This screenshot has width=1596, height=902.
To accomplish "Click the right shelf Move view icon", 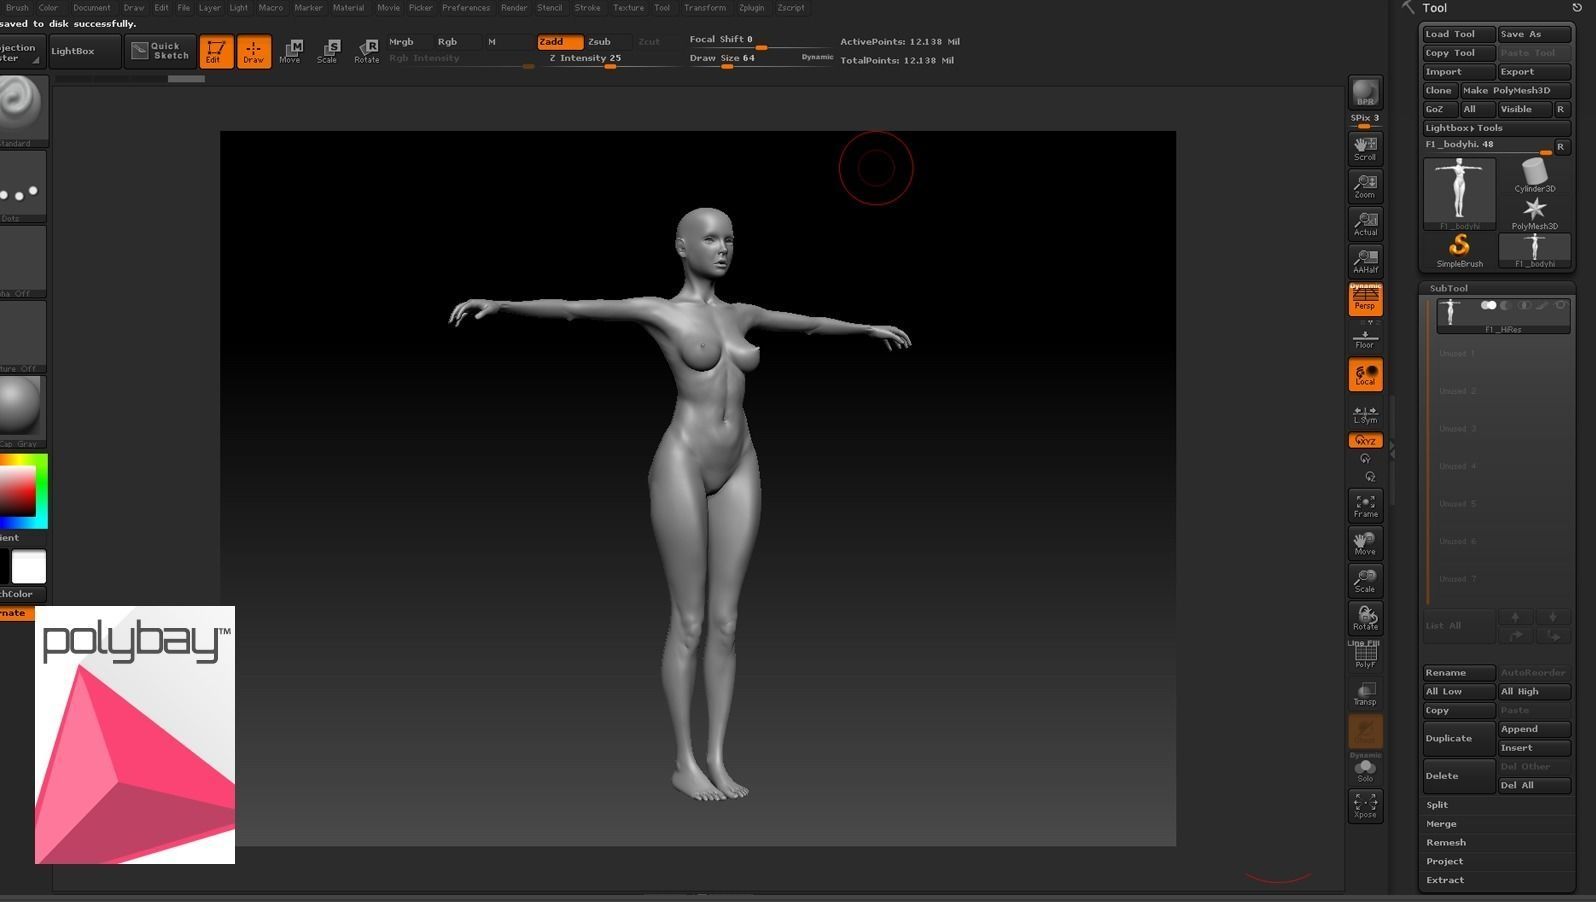I will pos(1365,543).
